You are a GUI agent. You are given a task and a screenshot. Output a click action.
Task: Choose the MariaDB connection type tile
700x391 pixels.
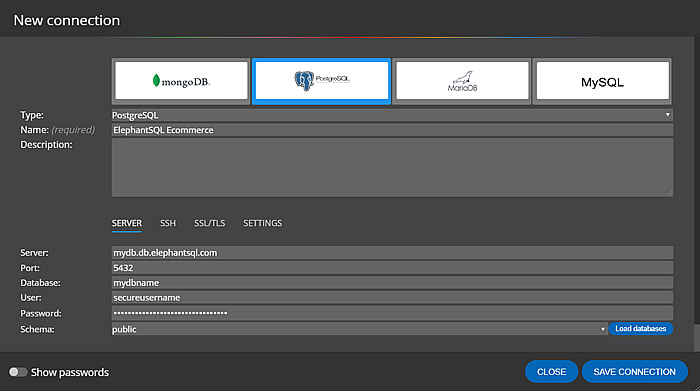tap(462, 81)
